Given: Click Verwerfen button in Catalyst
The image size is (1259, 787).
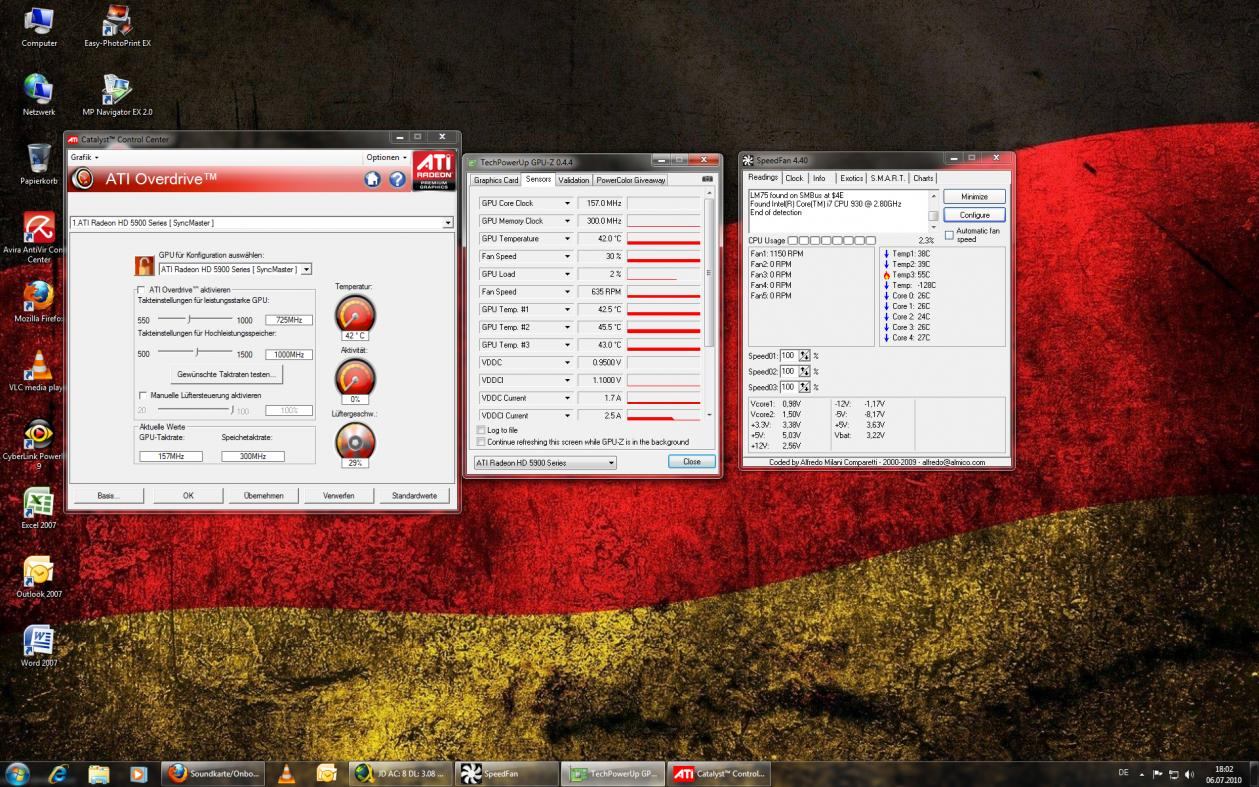Looking at the screenshot, I should pos(338,495).
